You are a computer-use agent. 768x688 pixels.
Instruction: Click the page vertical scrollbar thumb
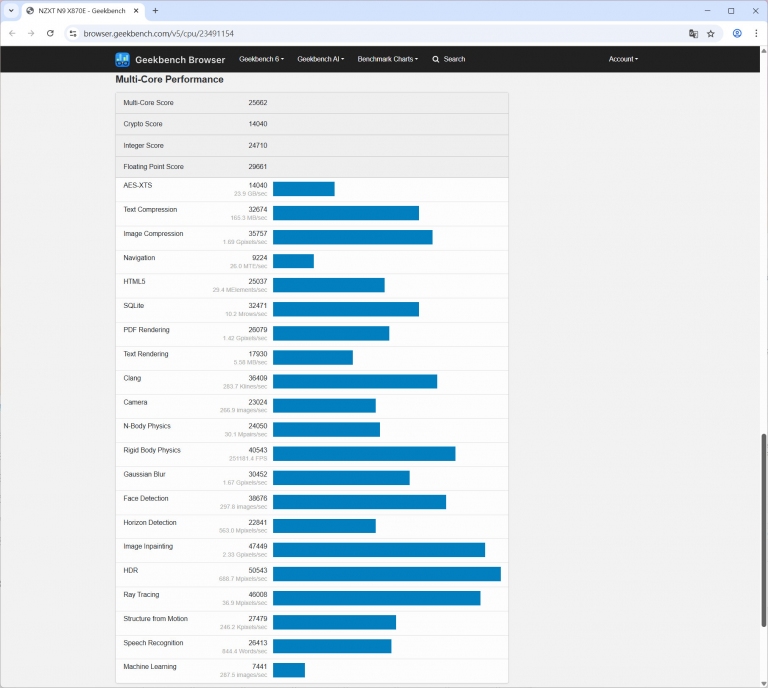763,530
